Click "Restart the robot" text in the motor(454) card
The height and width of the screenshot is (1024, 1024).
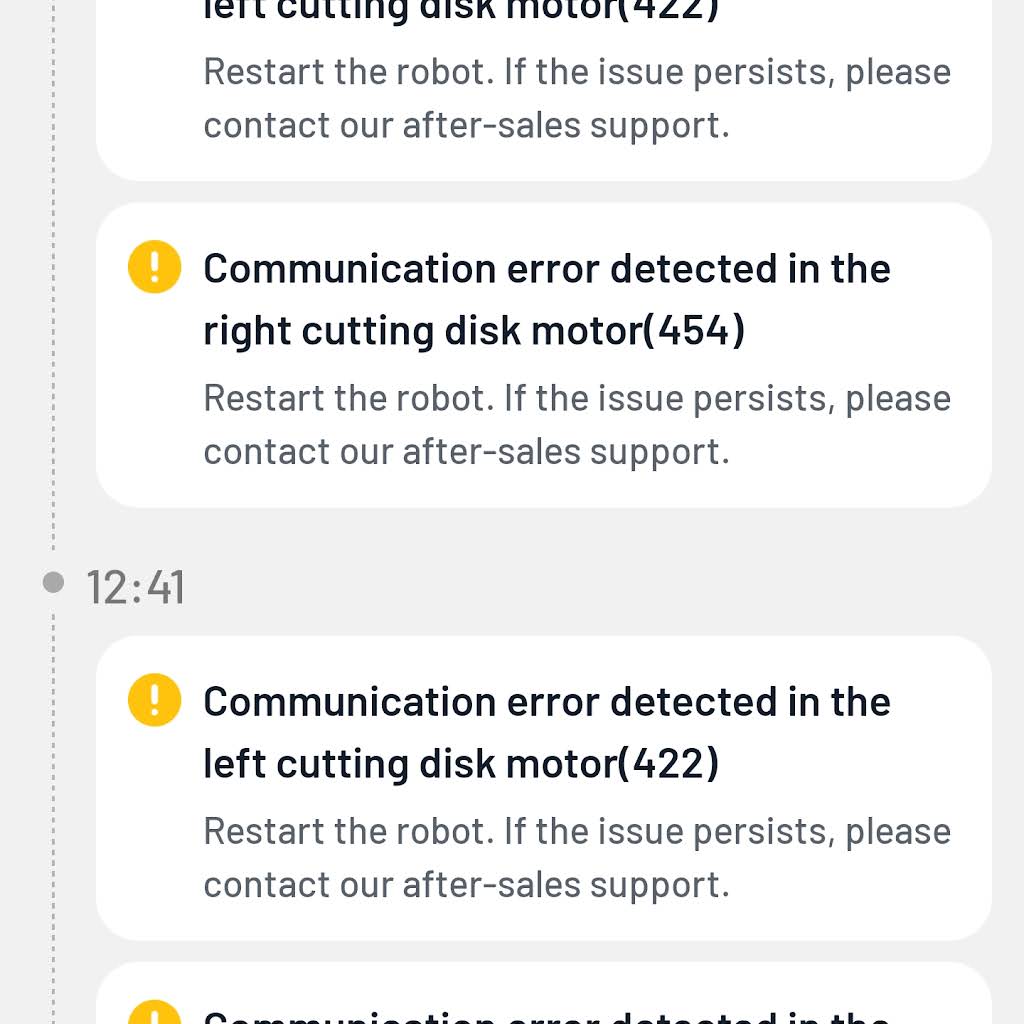pos(349,398)
